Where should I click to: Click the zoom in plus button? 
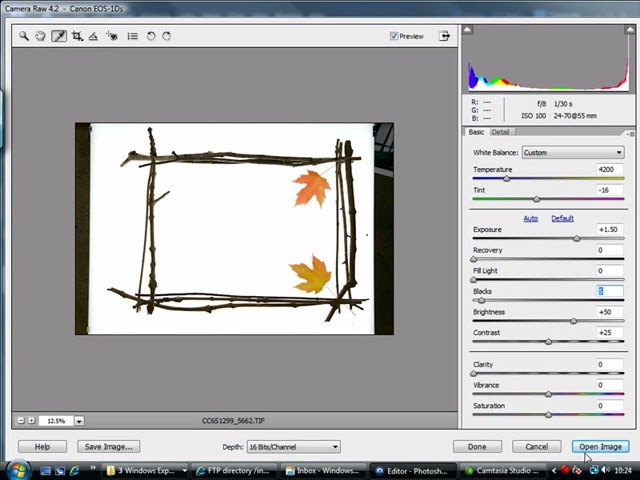click(31, 420)
